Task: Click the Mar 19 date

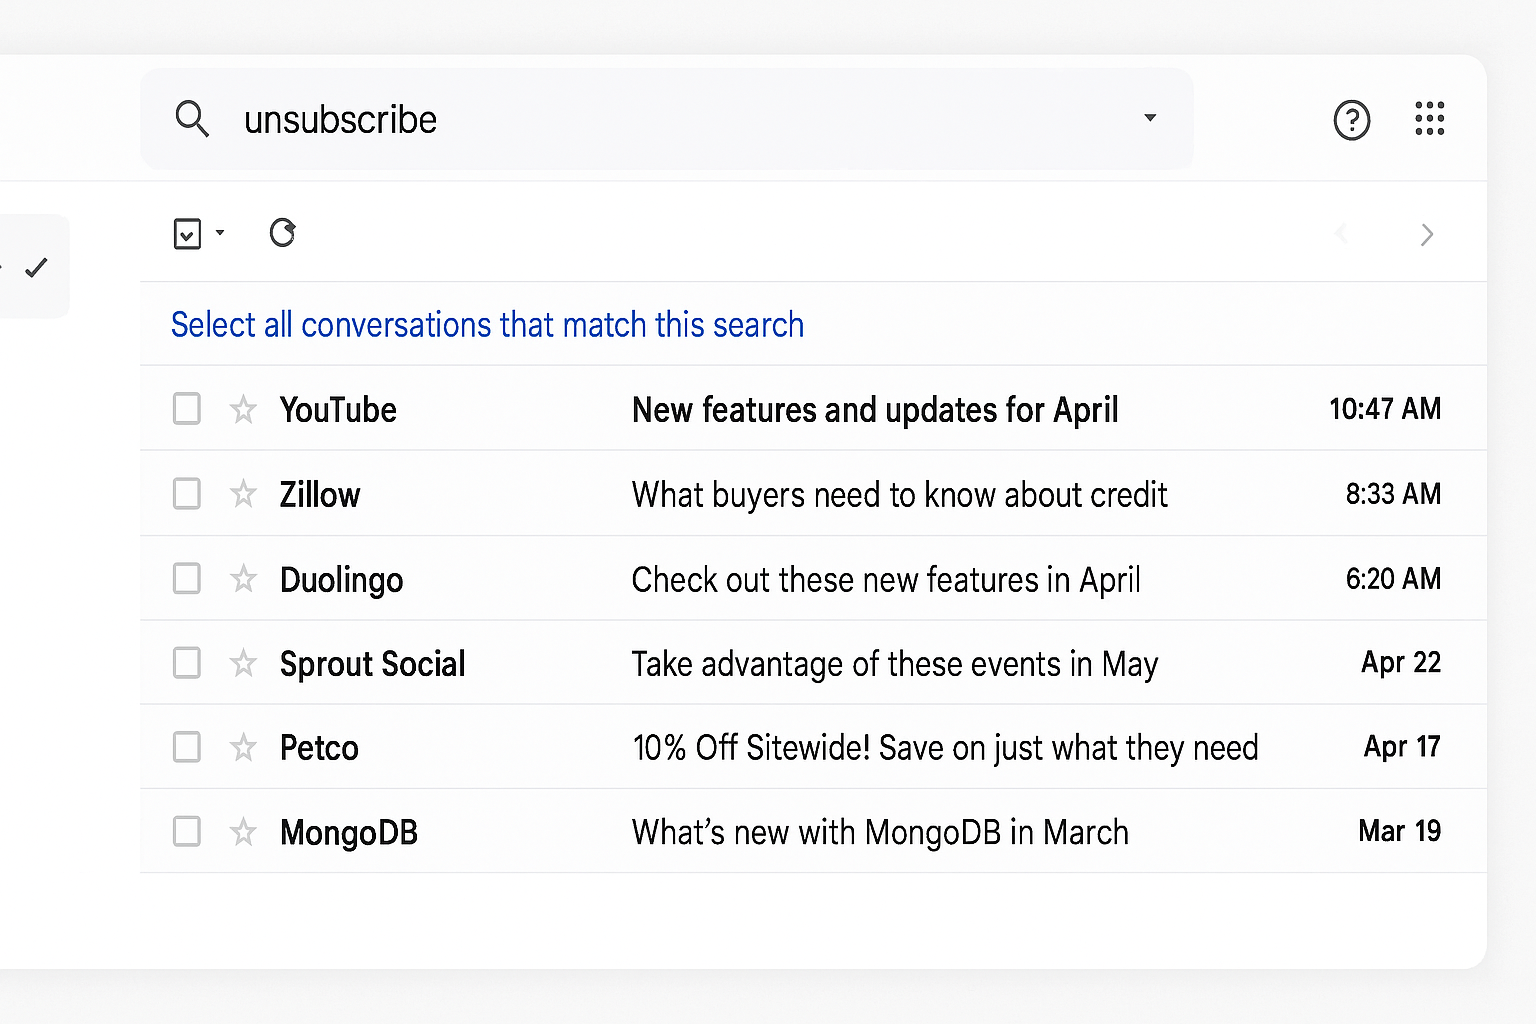Action: [1399, 831]
